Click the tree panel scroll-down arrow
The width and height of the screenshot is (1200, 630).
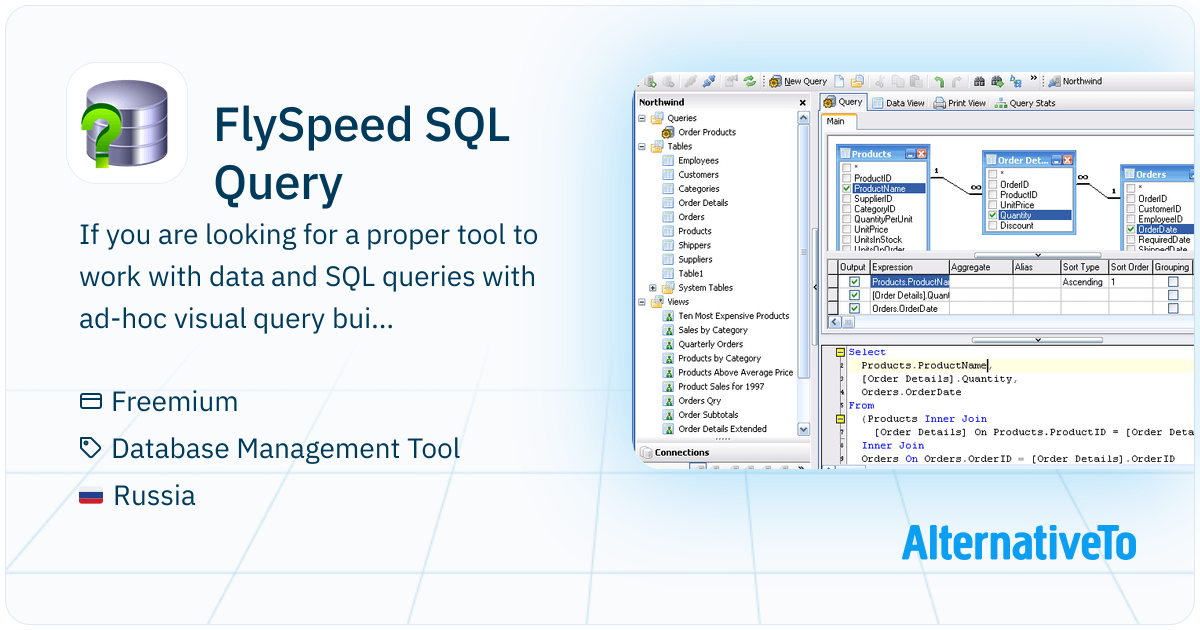coord(803,429)
